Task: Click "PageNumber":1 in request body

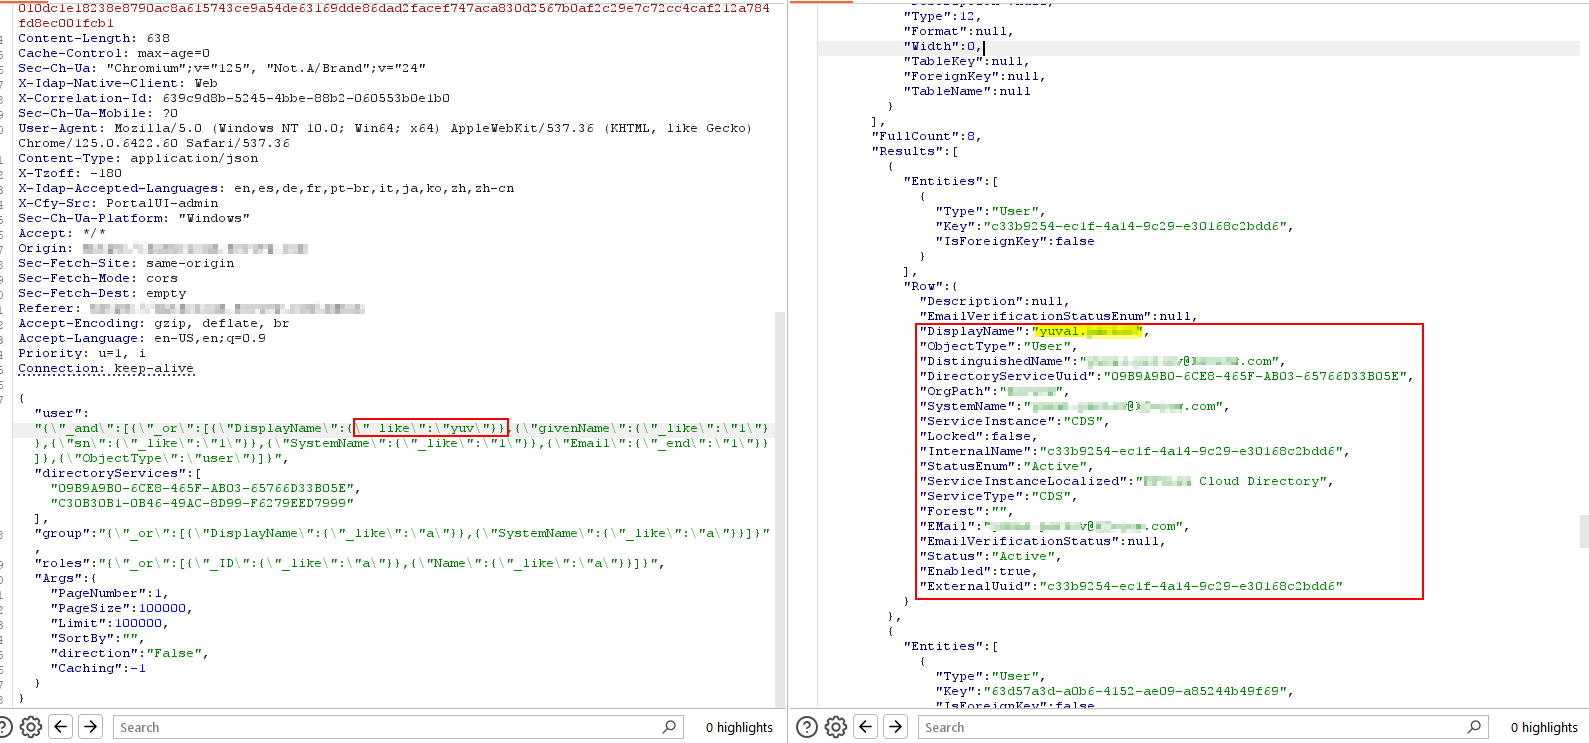Action: (110, 593)
